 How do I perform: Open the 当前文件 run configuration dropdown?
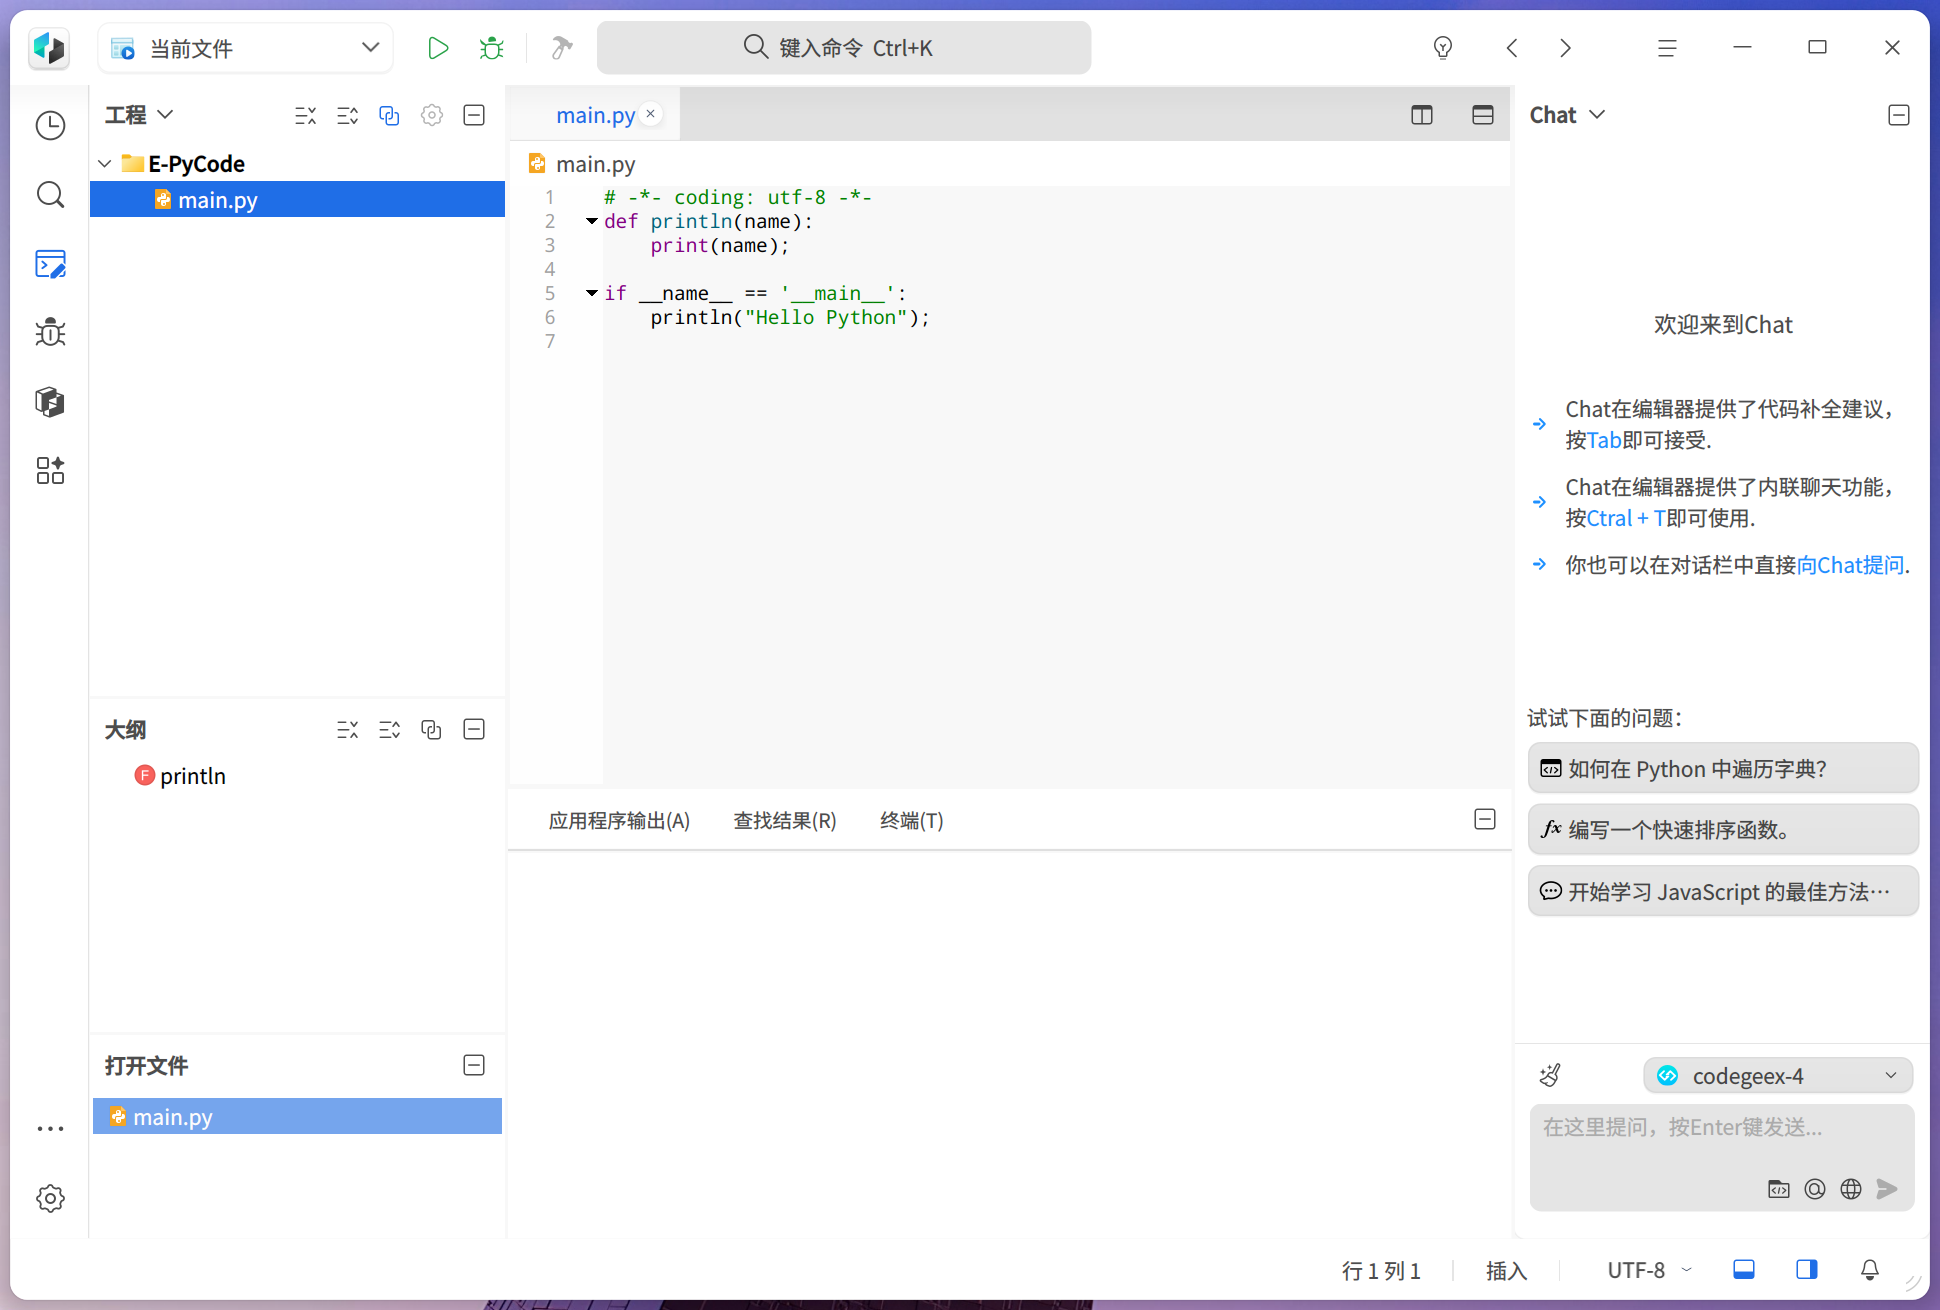pos(246,48)
